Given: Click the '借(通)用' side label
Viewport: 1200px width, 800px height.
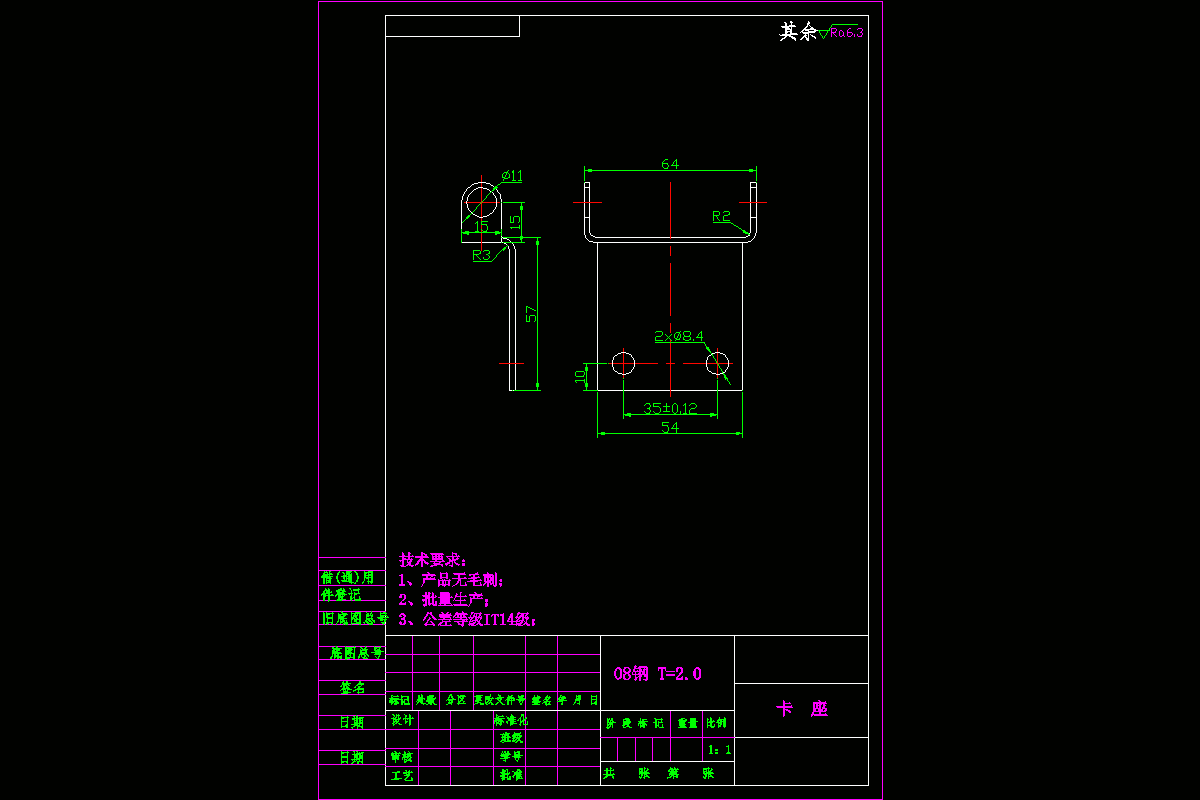Looking at the screenshot, I should tap(347, 578).
